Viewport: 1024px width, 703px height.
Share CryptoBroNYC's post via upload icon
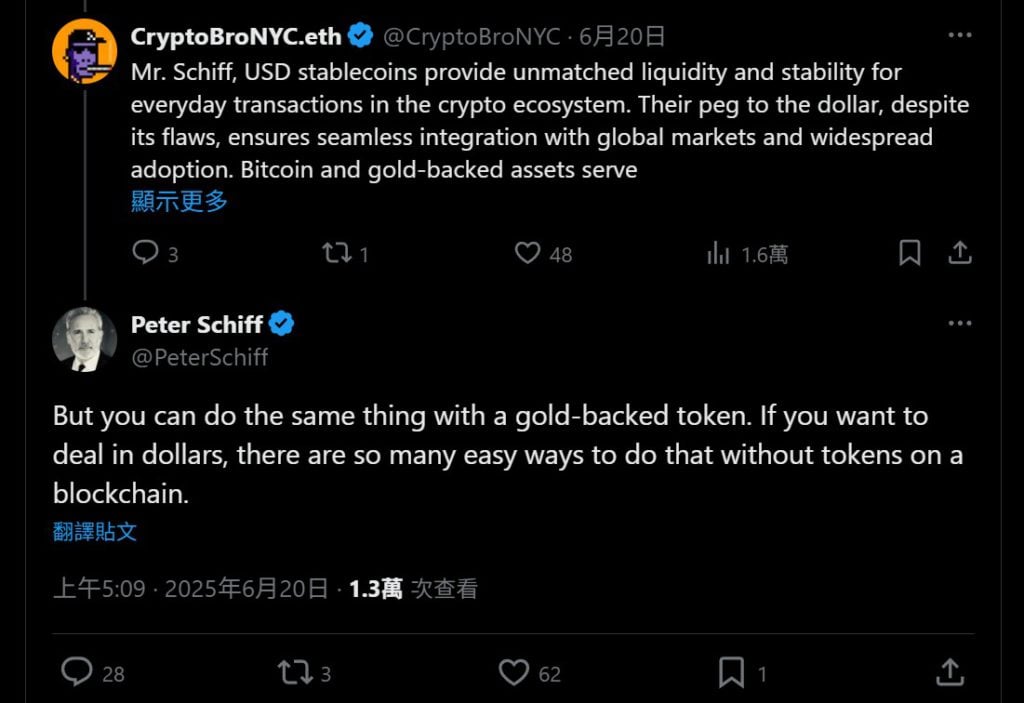coord(959,254)
